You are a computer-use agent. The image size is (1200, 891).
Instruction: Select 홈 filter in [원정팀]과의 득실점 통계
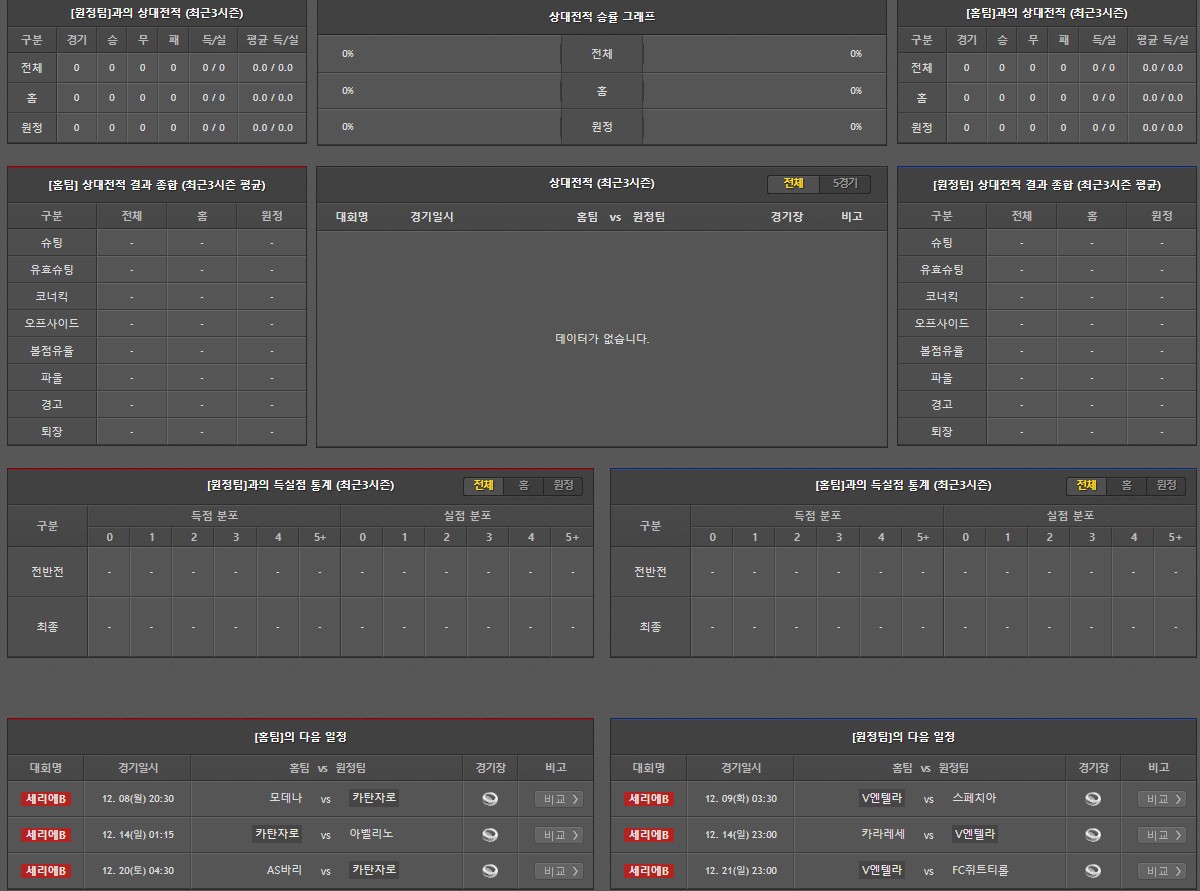(523, 486)
